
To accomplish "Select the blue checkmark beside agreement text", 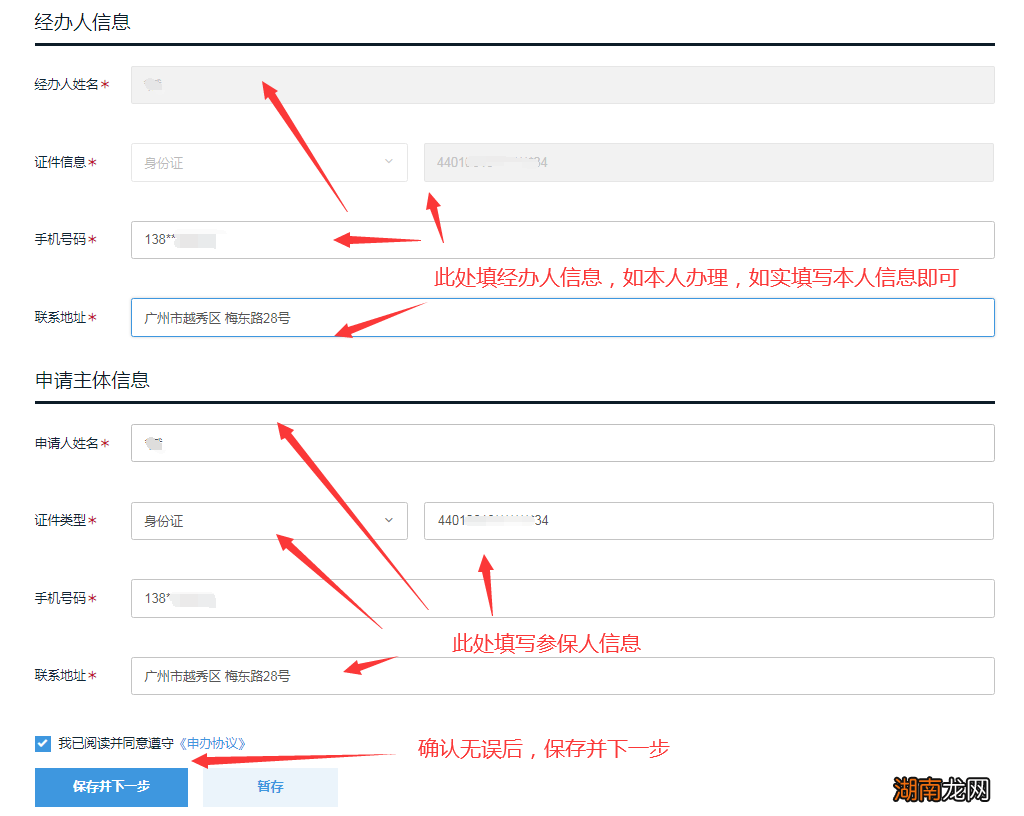I will (x=42, y=743).
